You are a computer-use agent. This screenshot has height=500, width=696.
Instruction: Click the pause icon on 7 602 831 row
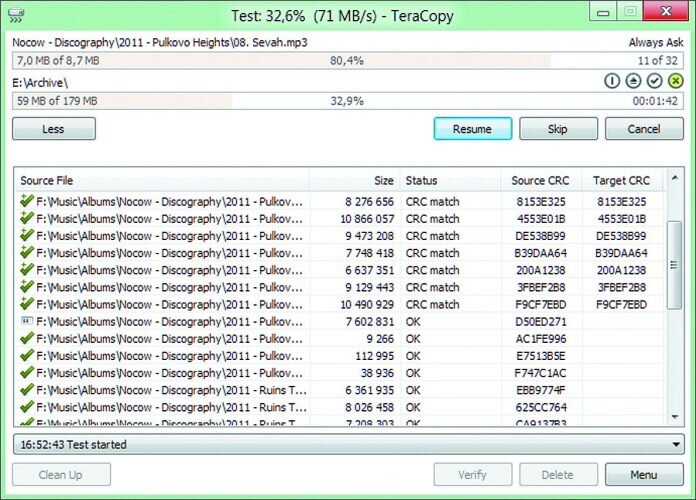click(27, 321)
